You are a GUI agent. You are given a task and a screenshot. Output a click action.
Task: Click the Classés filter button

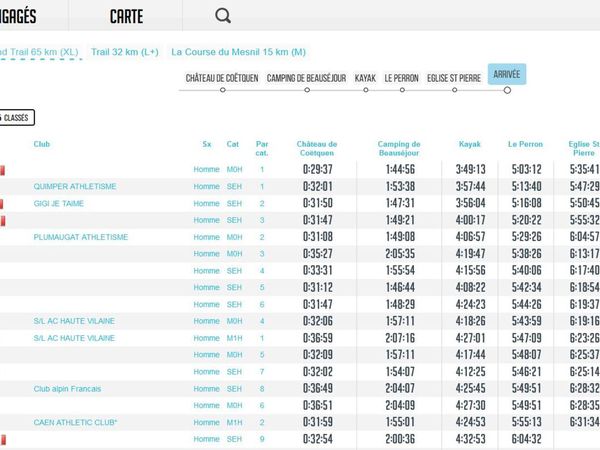coord(16,118)
